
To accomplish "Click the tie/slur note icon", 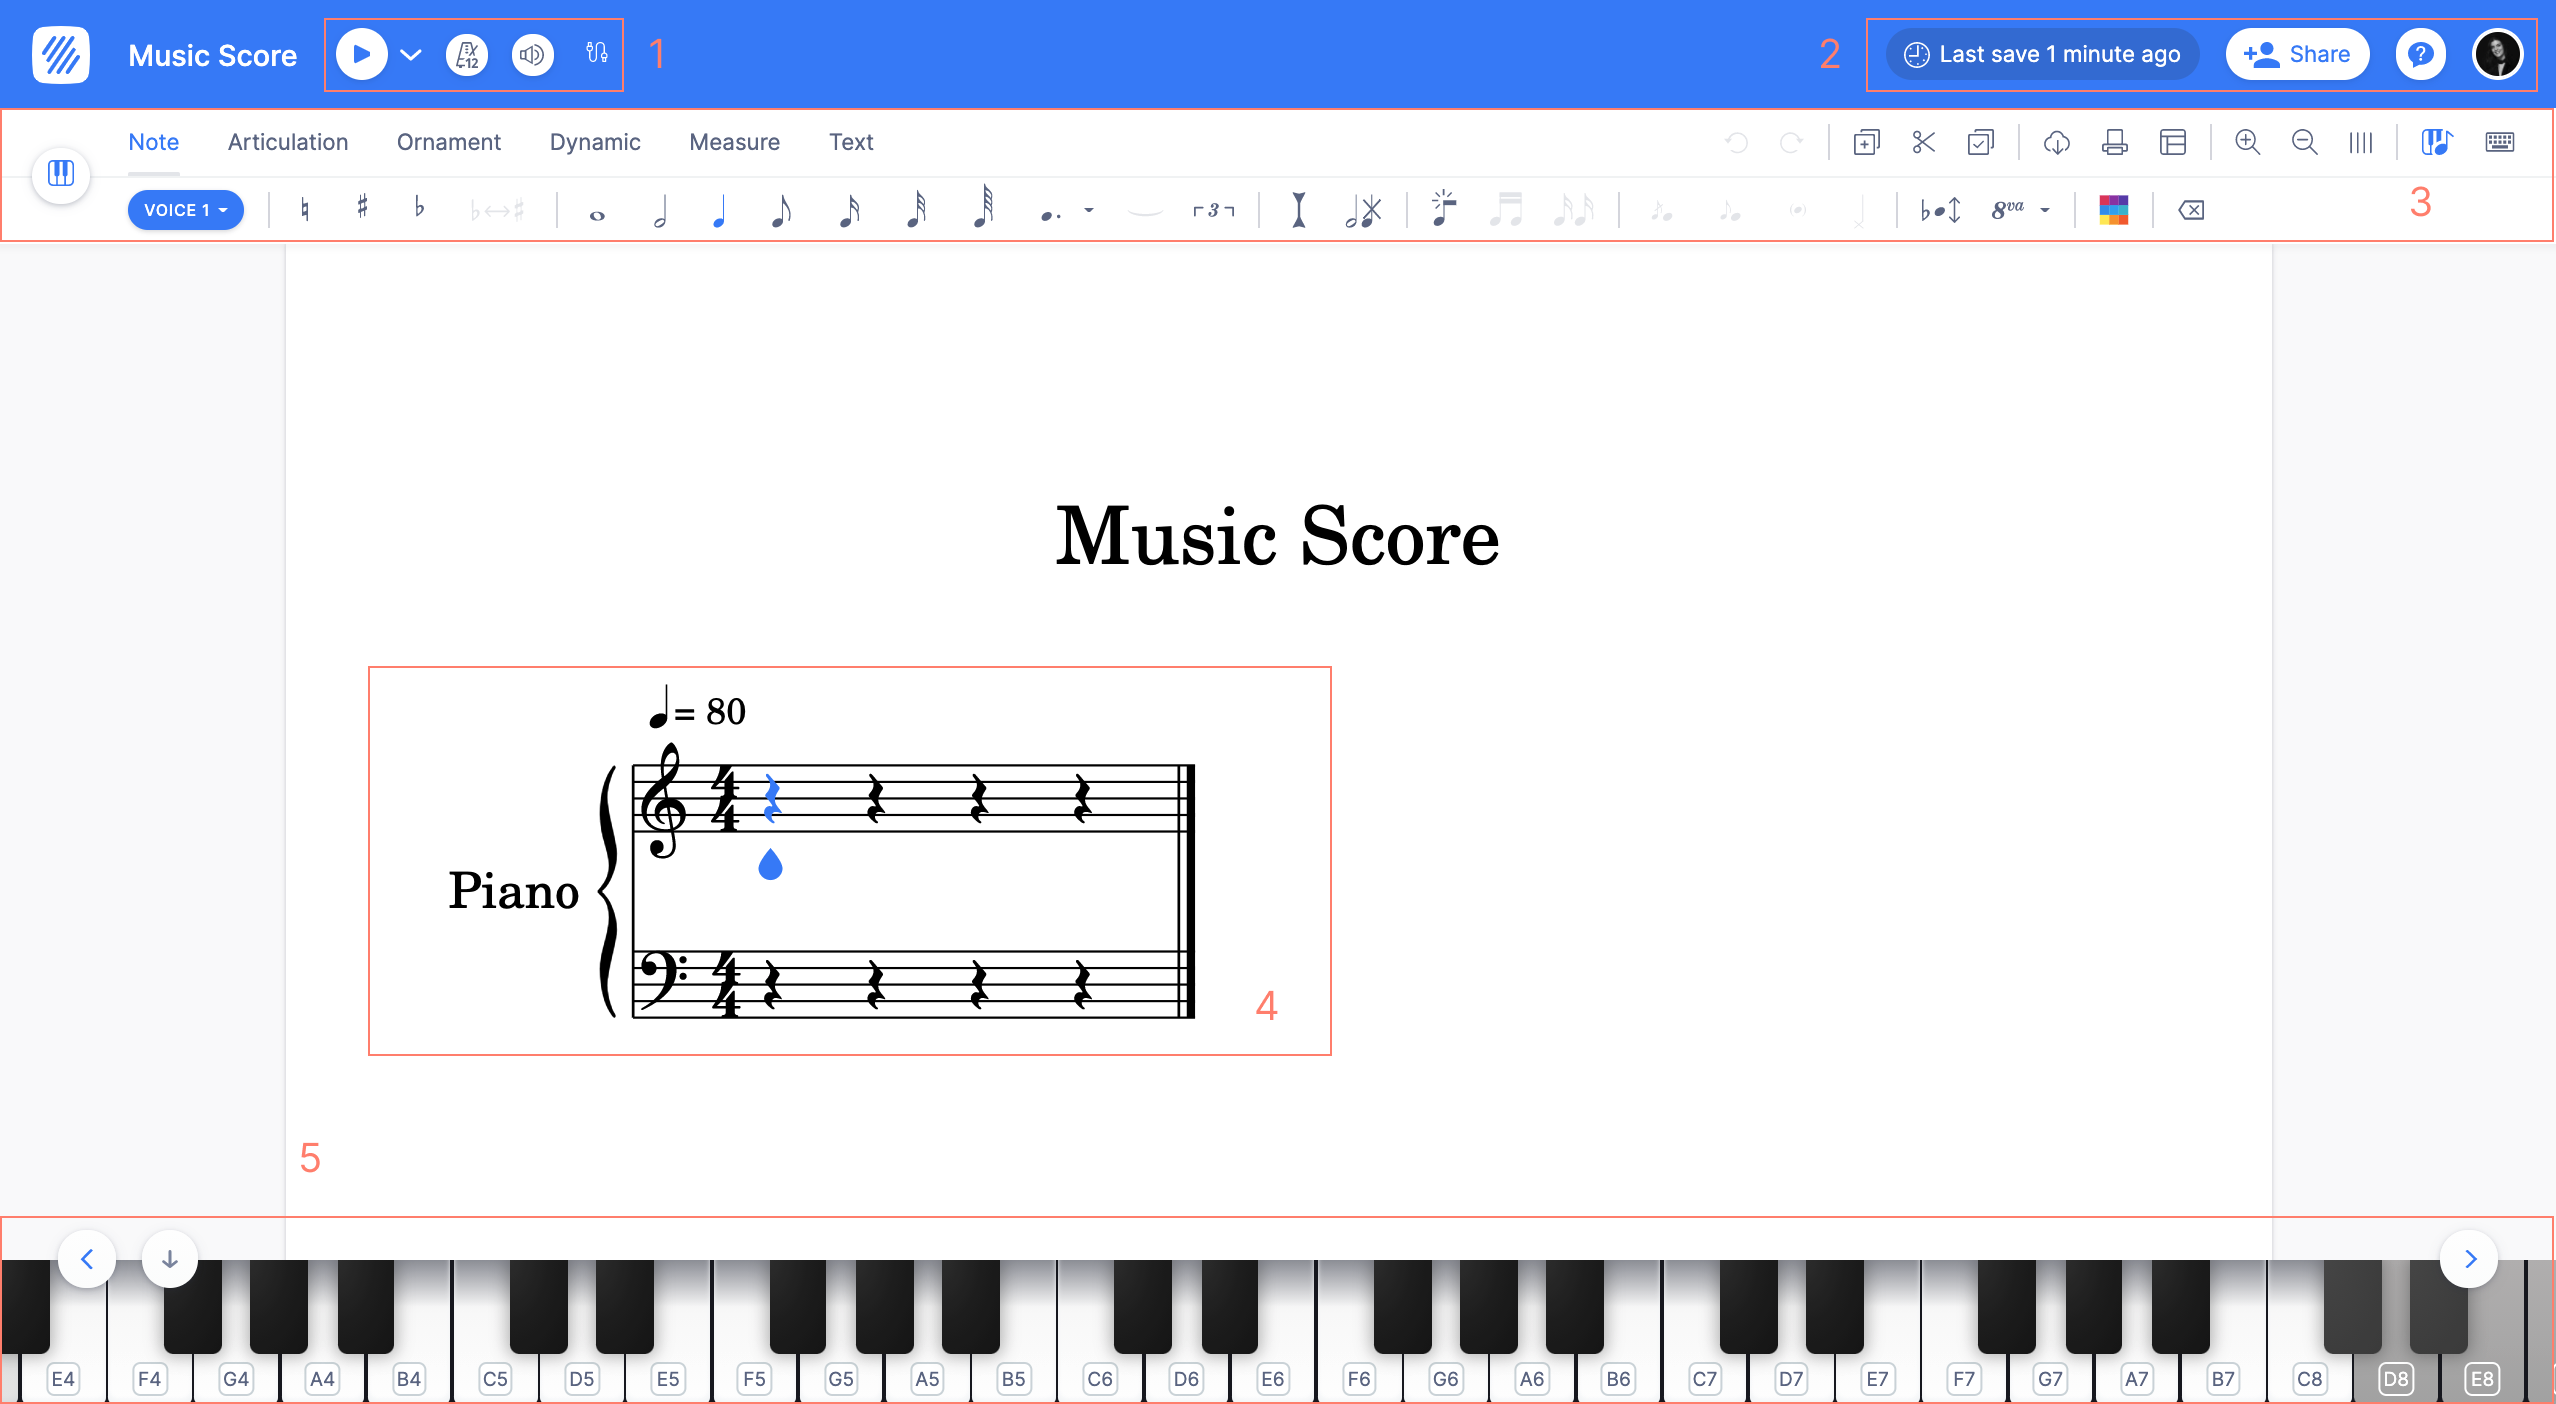I will [1137, 211].
